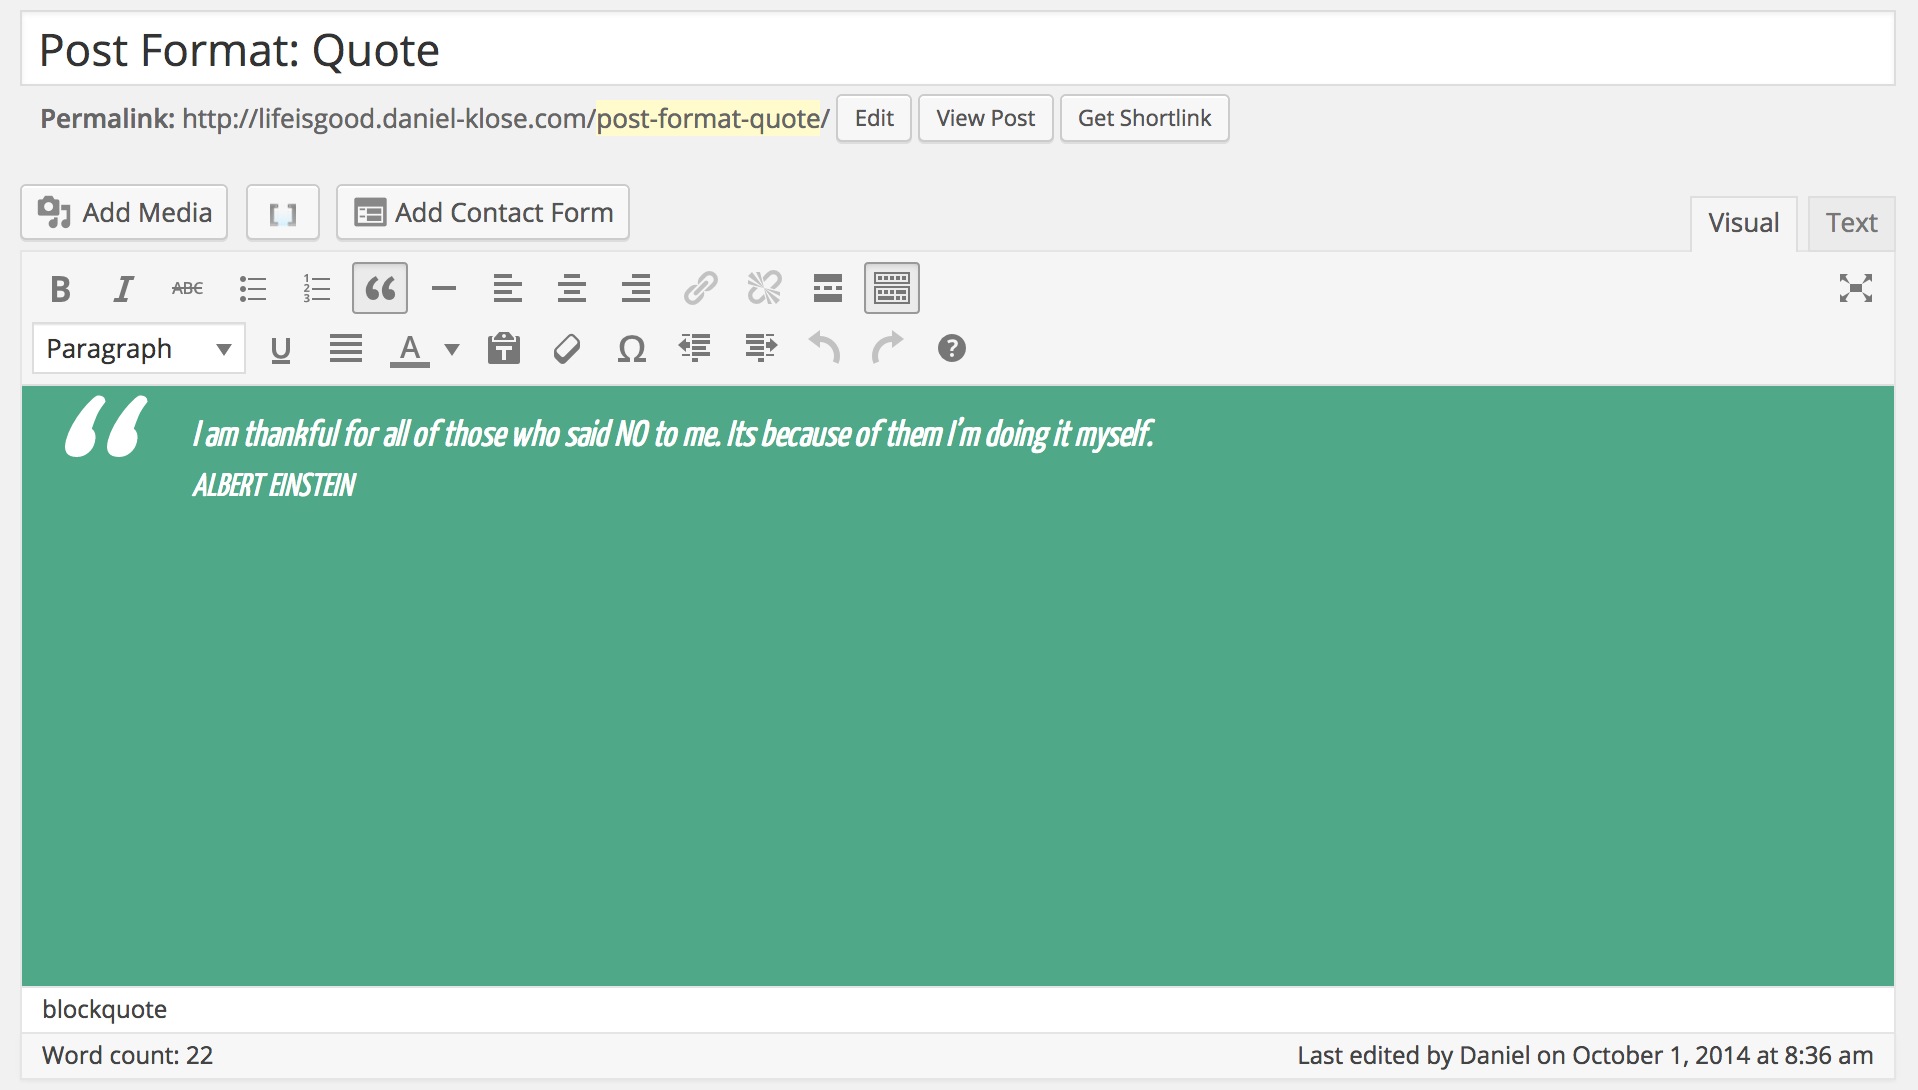Screen dimensions: 1918x1090
Task: Get the post shortlink
Action: point(1144,117)
